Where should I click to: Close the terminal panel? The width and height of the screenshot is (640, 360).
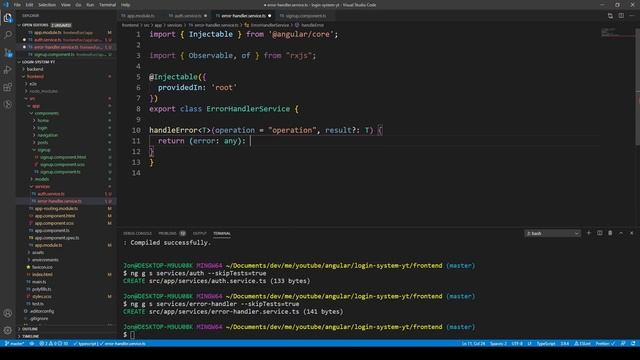point(631,233)
